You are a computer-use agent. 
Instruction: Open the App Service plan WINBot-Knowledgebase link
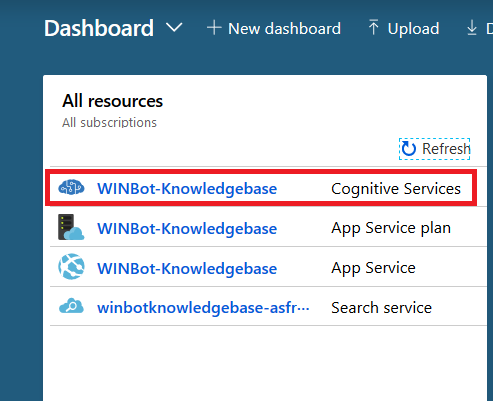click(187, 229)
